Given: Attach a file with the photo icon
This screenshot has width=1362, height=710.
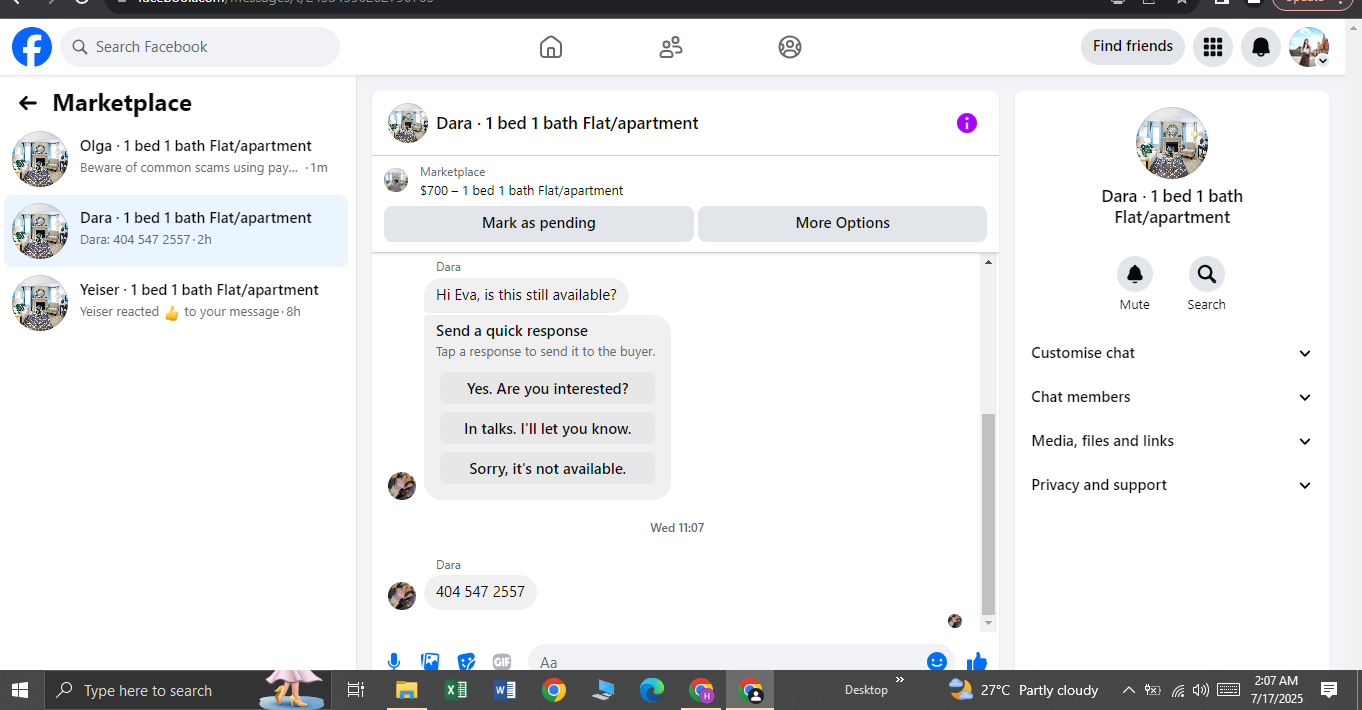Looking at the screenshot, I should tap(430, 662).
